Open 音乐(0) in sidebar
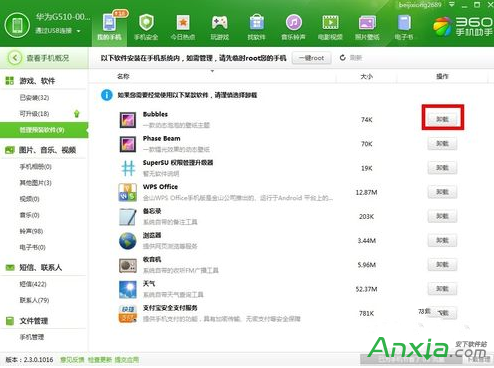The height and width of the screenshot is (368, 494). click(29, 215)
